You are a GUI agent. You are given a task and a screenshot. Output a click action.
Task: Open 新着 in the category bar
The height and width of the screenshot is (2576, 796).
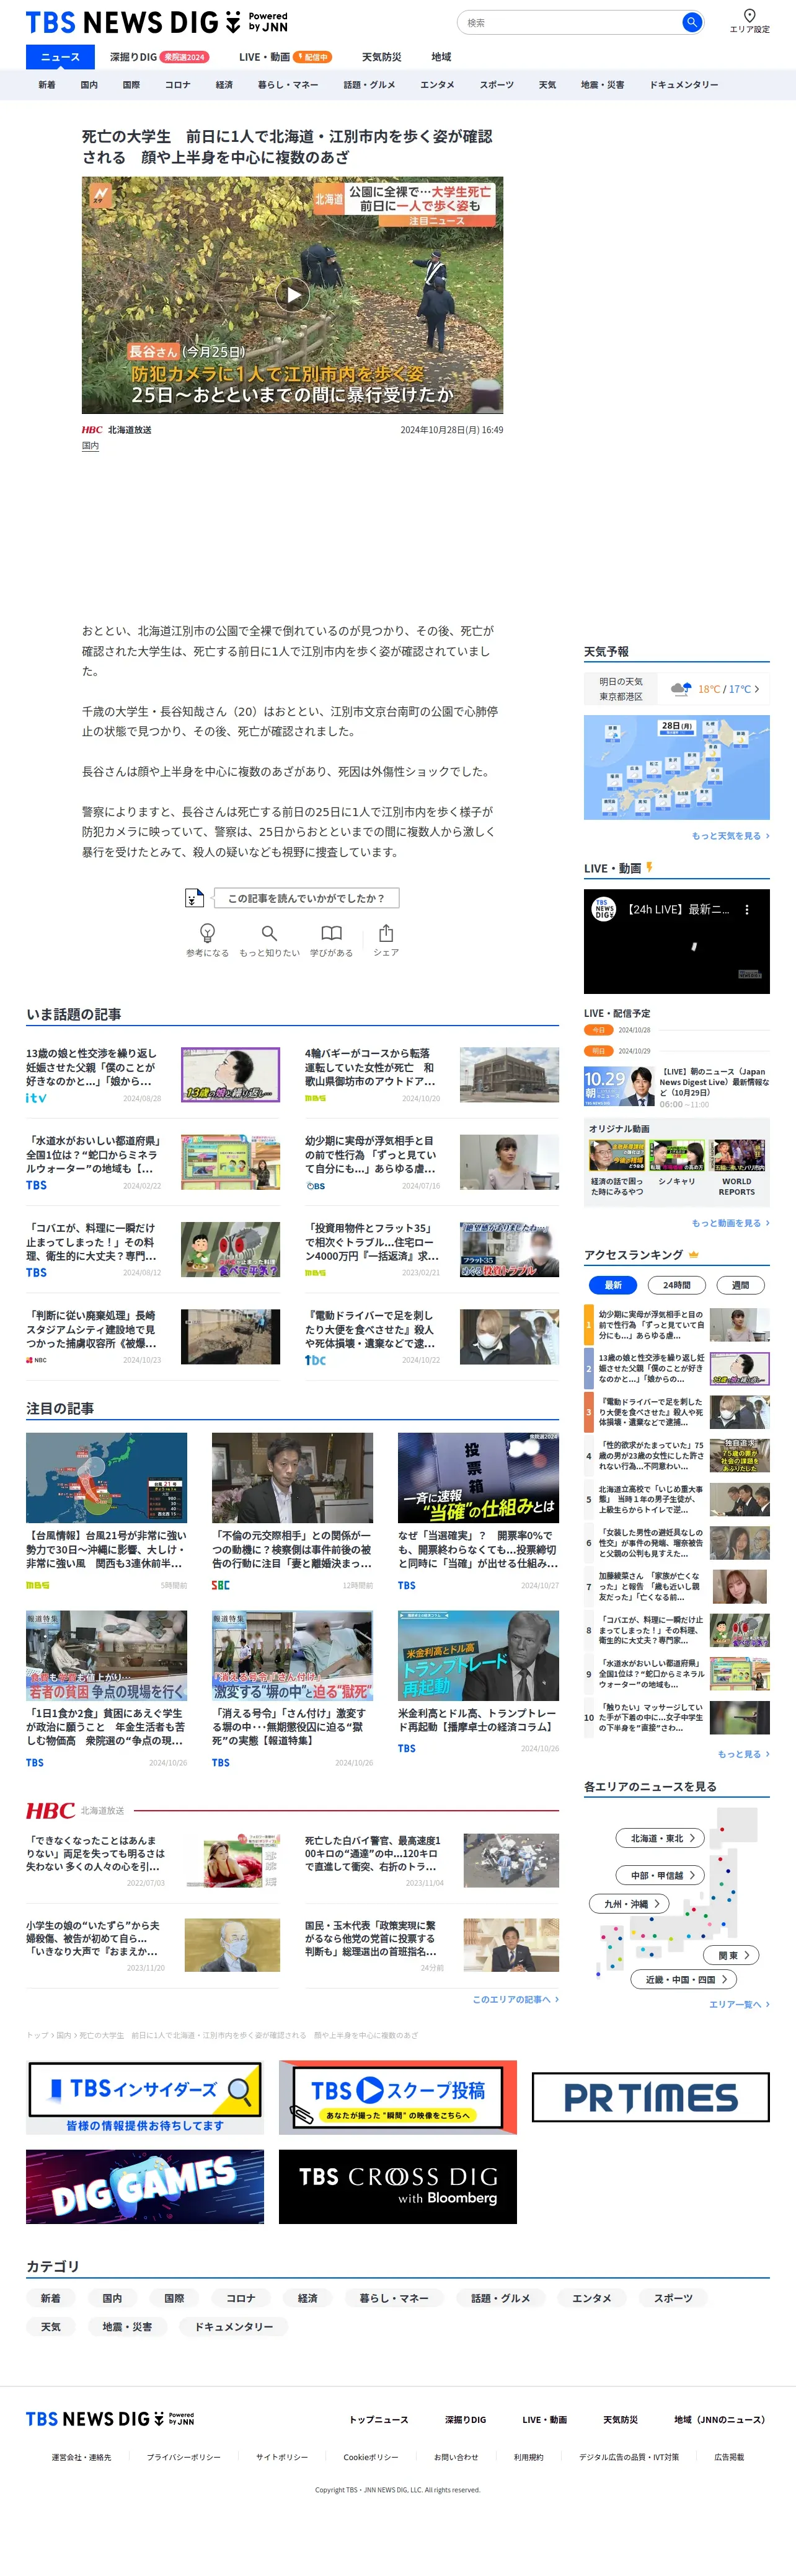(47, 85)
